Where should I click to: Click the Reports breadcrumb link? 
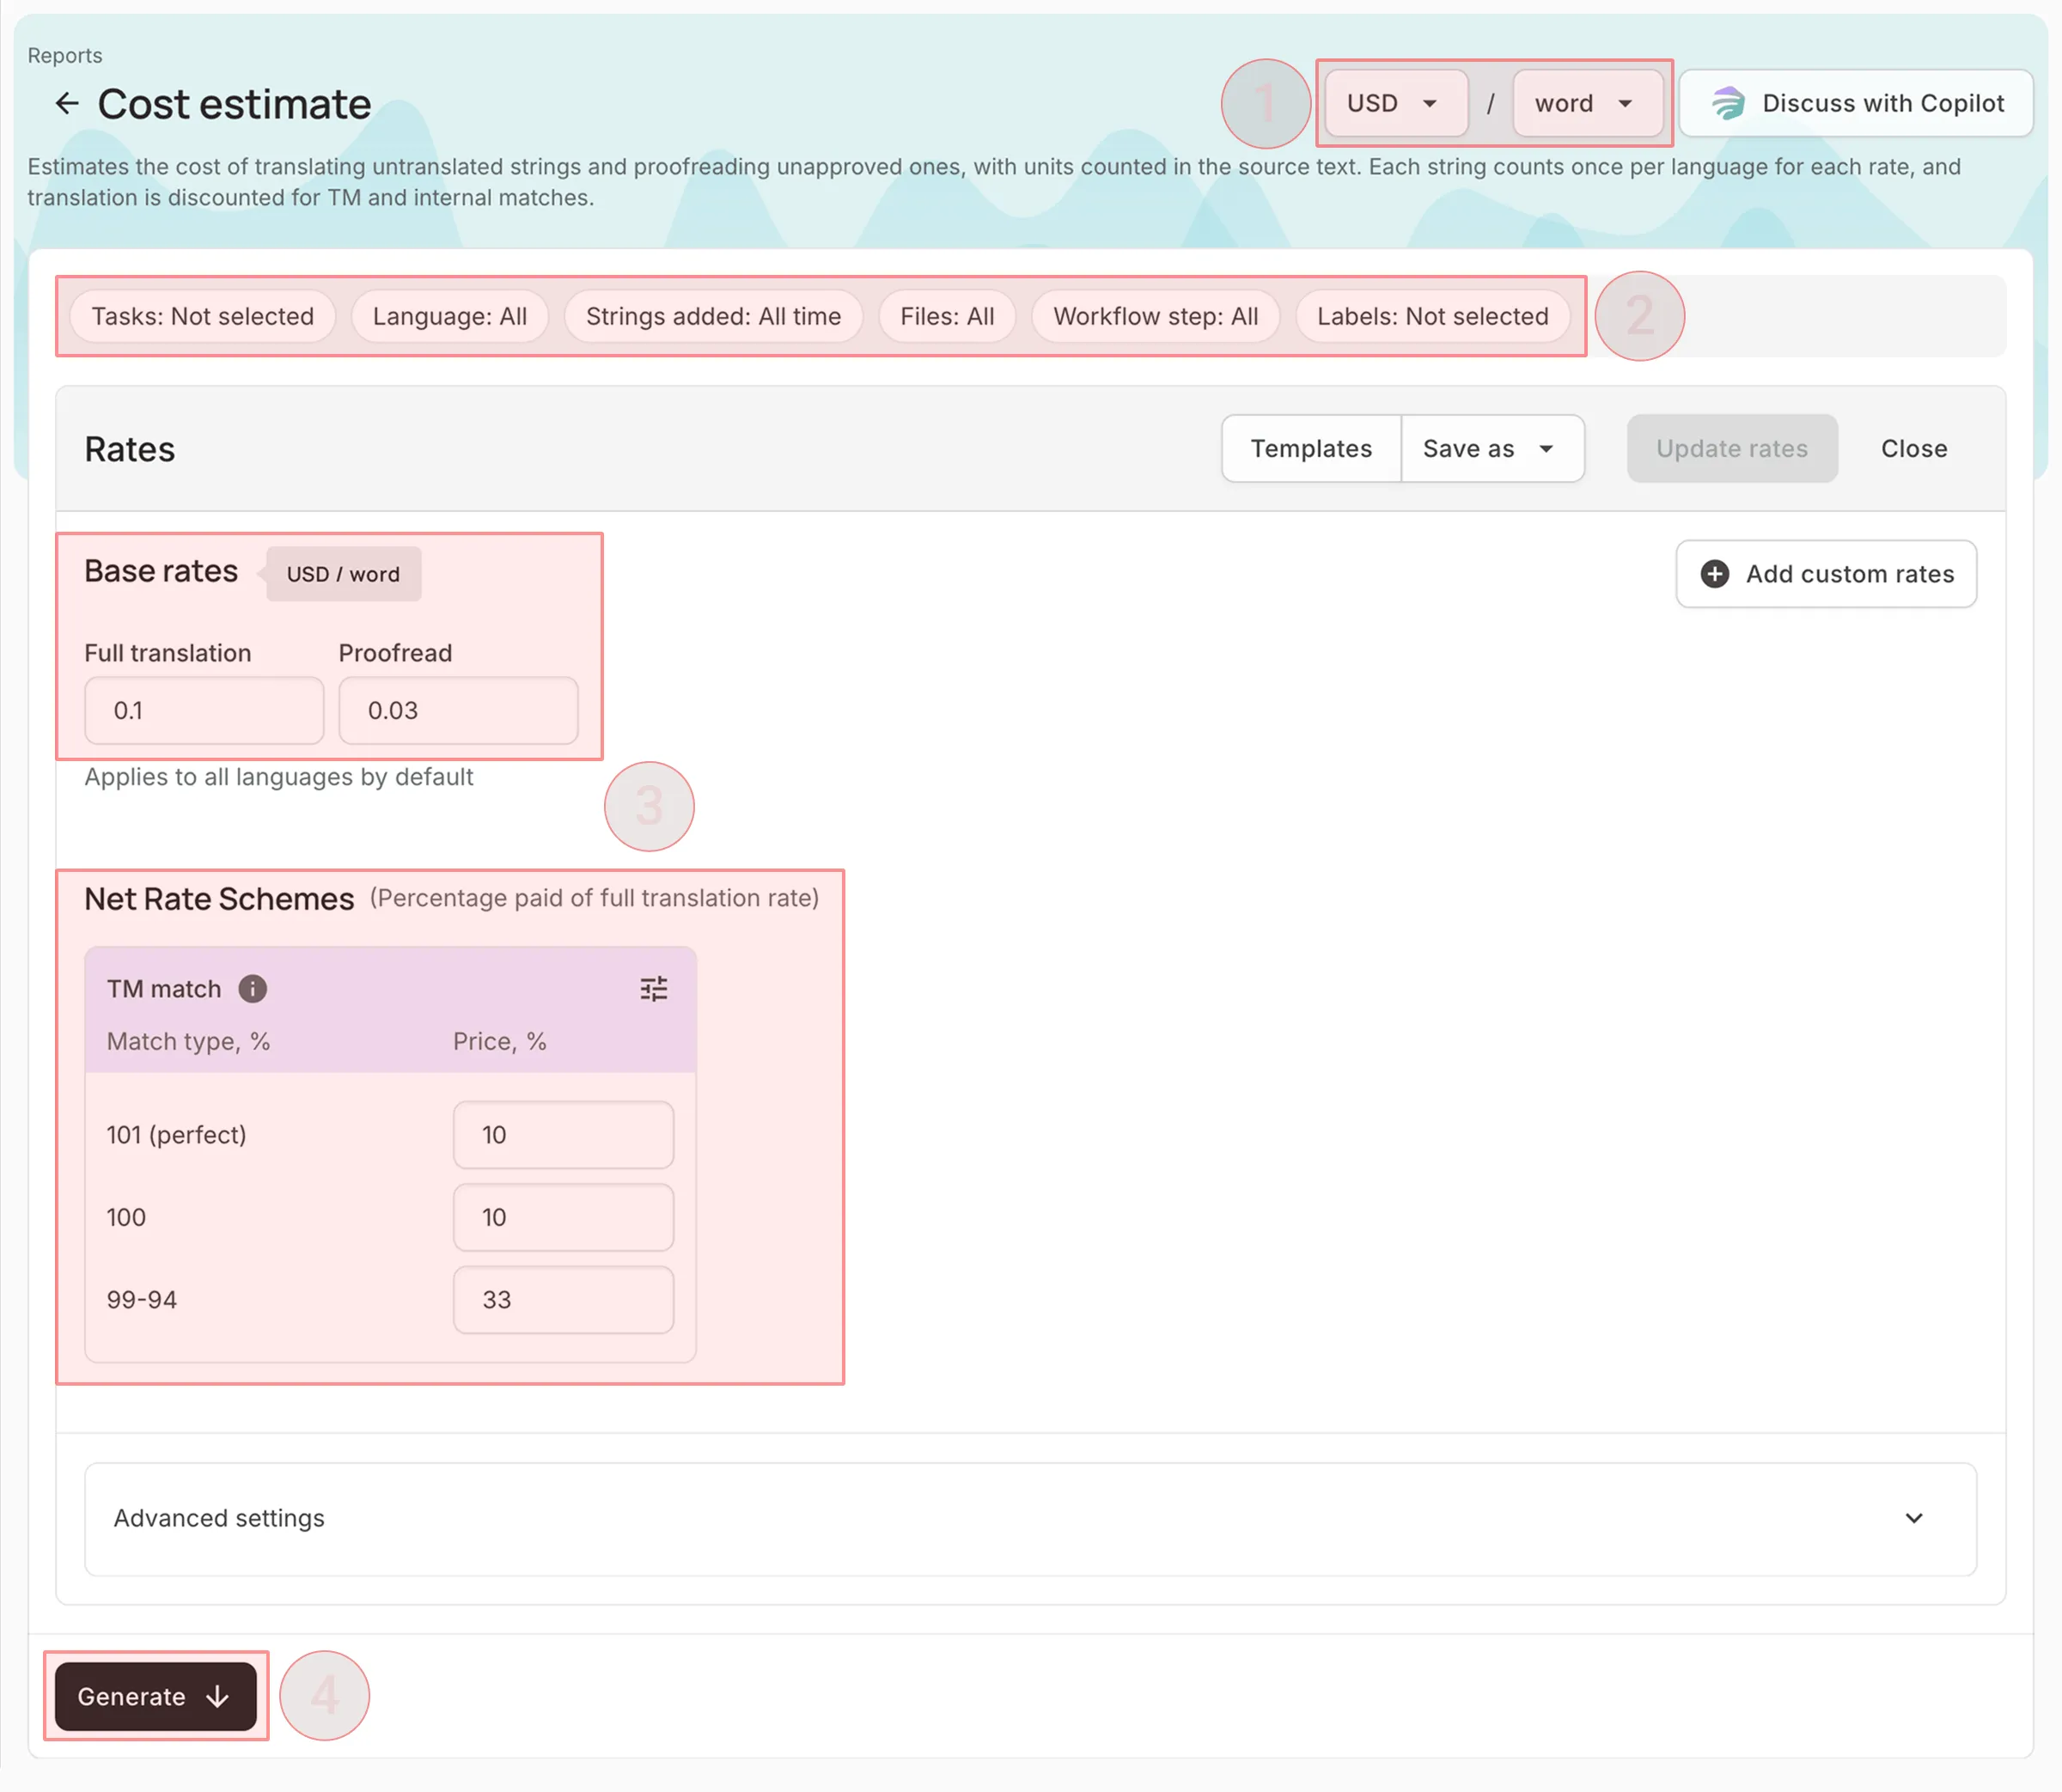pyautogui.click(x=65, y=55)
